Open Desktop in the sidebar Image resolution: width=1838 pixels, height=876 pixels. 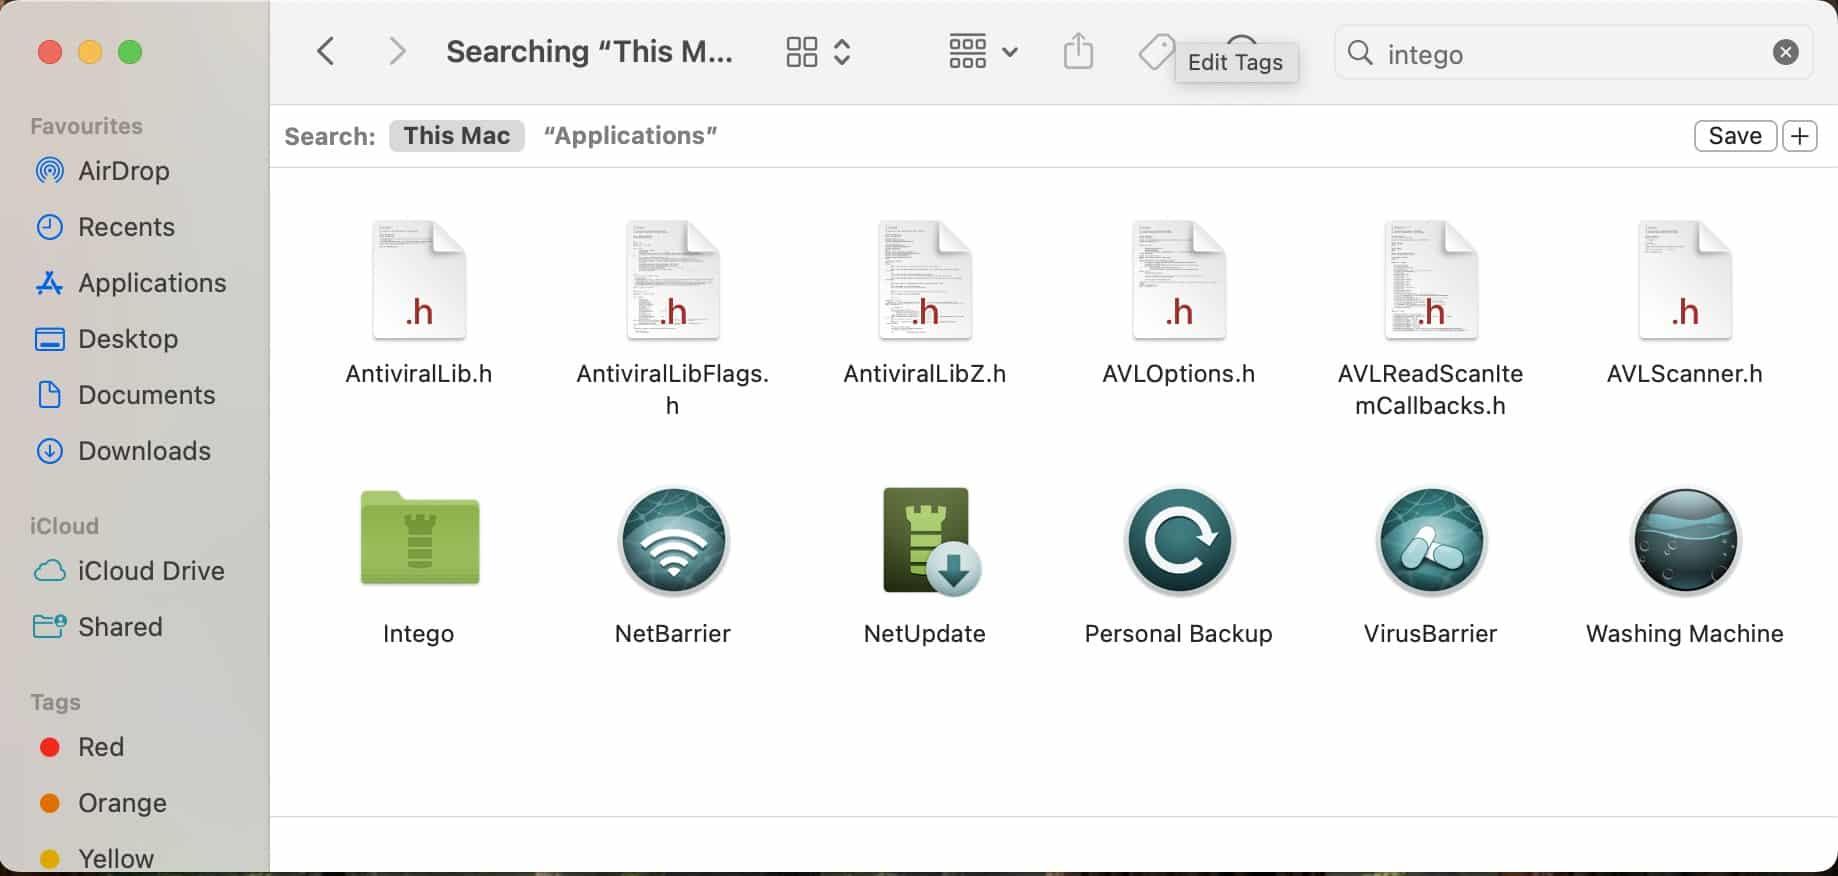pos(106,339)
